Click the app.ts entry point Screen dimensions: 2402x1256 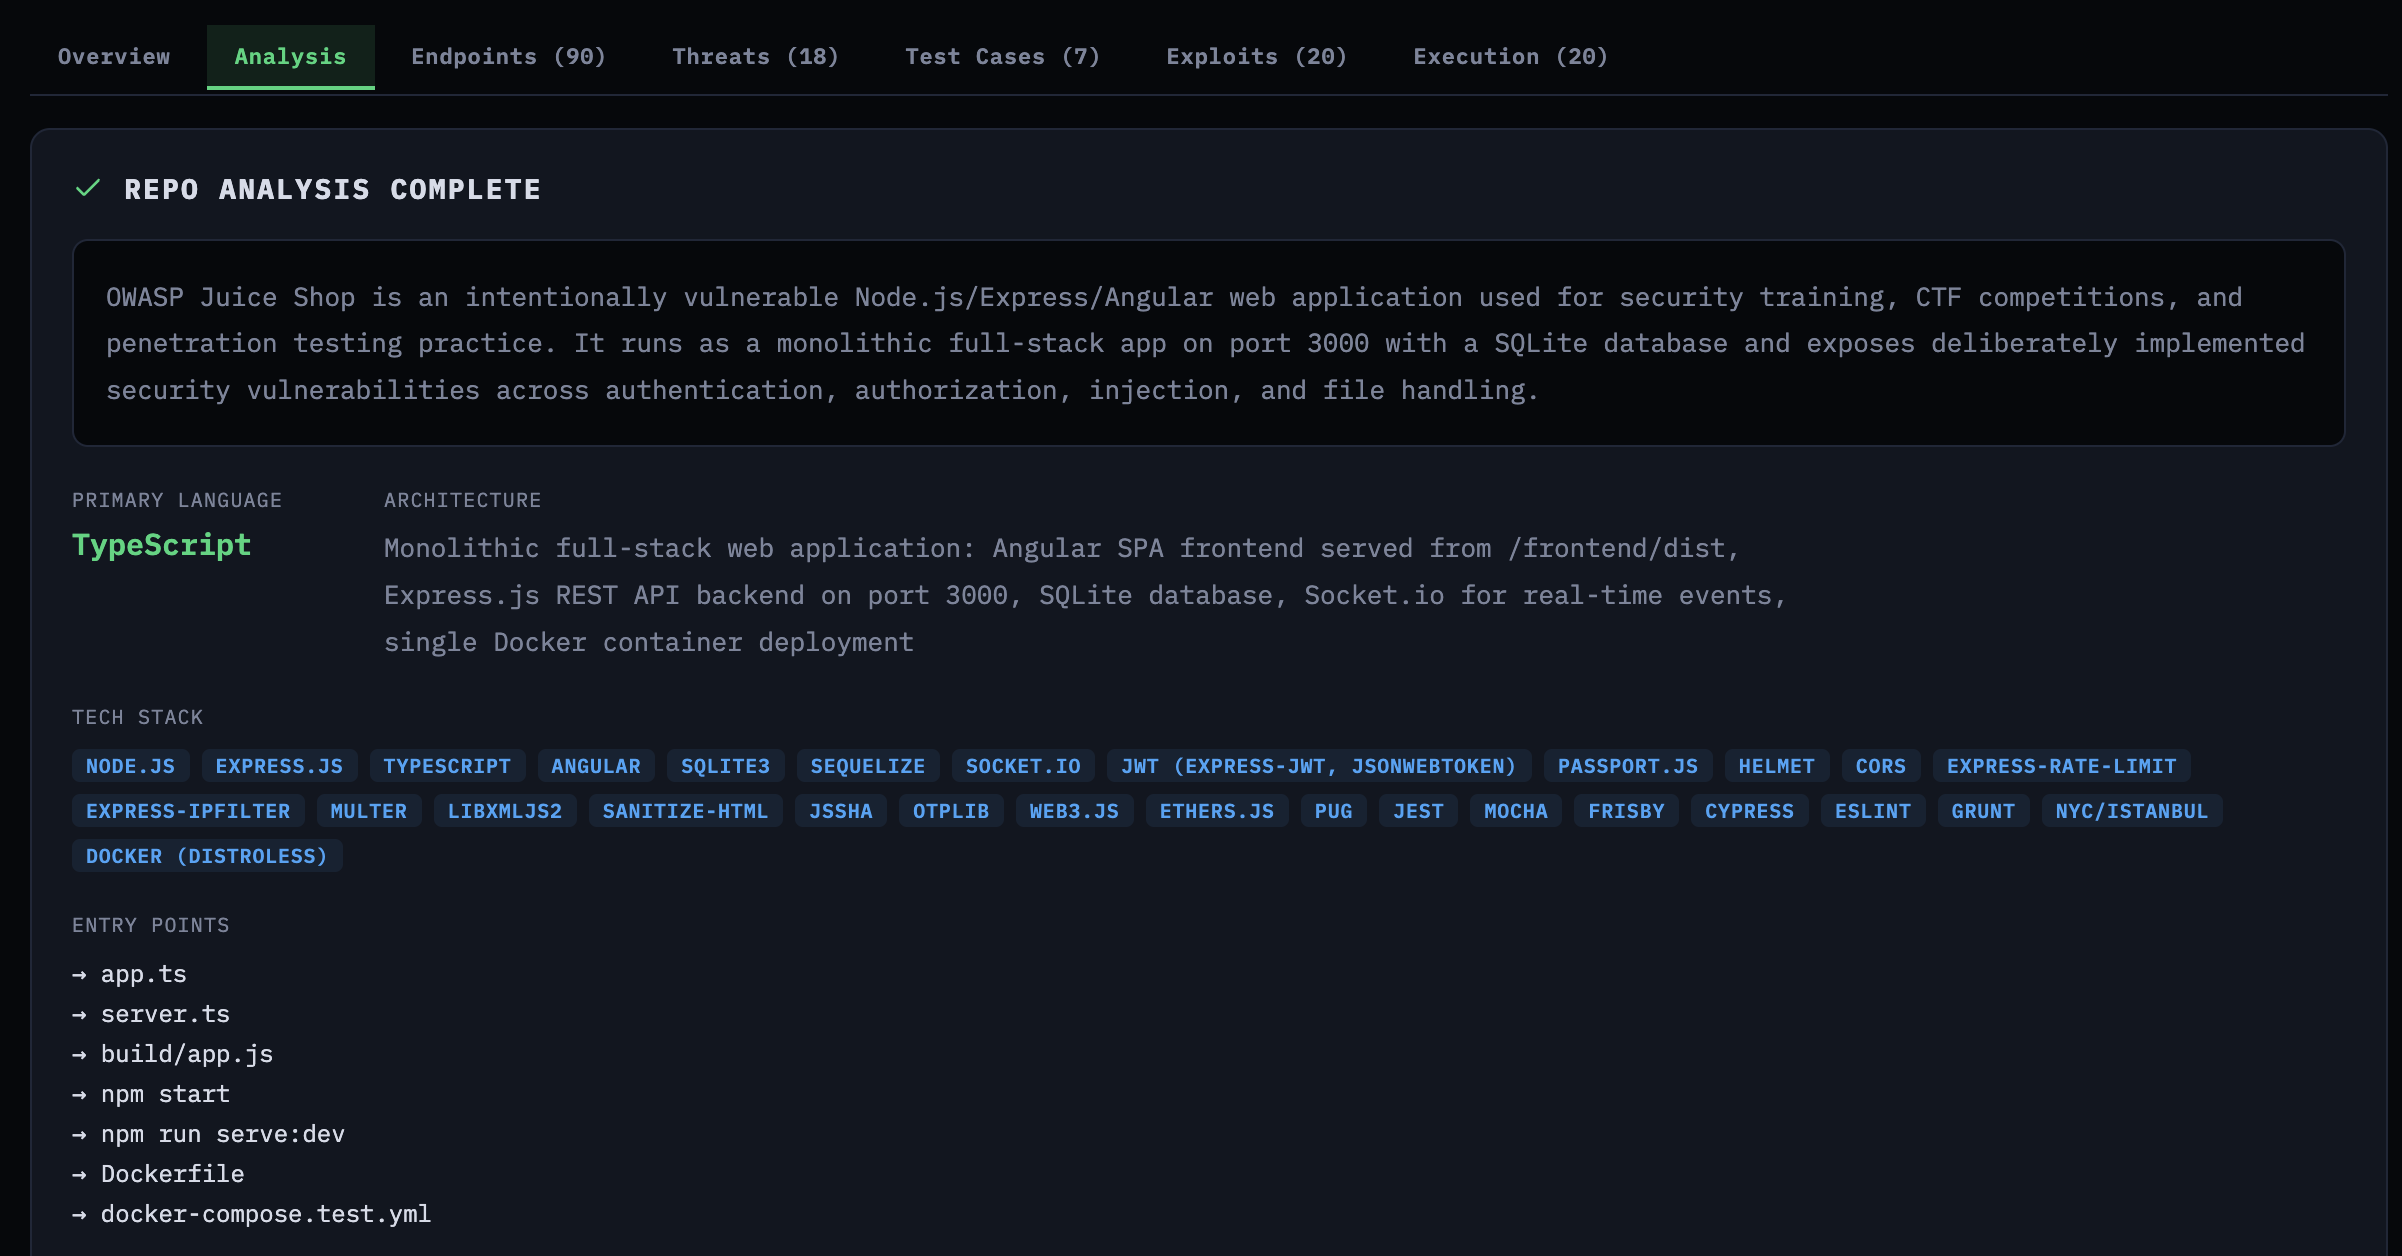[143, 974]
